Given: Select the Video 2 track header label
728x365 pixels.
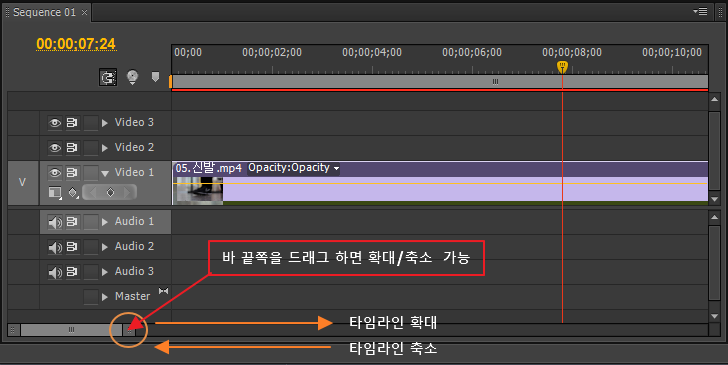Looking at the screenshot, I should tap(134, 148).
